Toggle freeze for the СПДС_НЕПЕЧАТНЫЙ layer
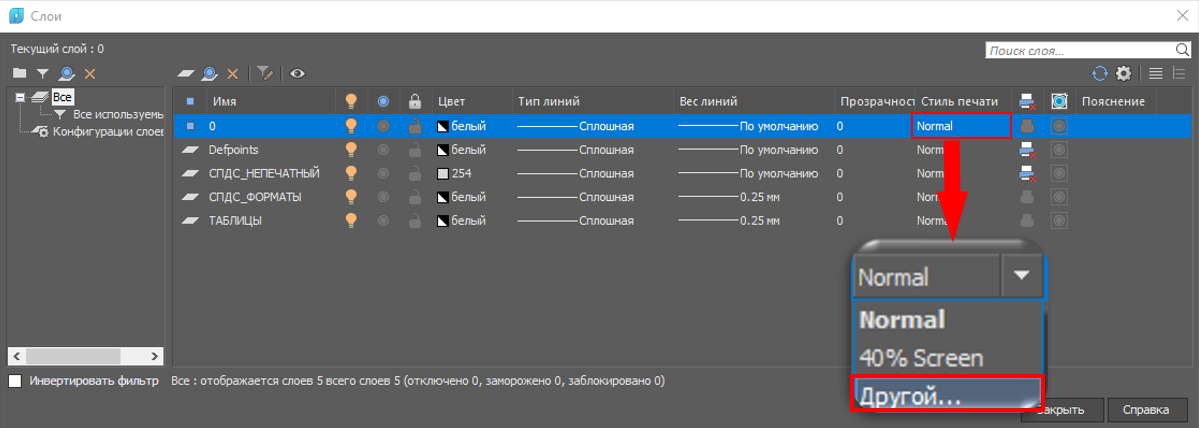 [x=383, y=173]
